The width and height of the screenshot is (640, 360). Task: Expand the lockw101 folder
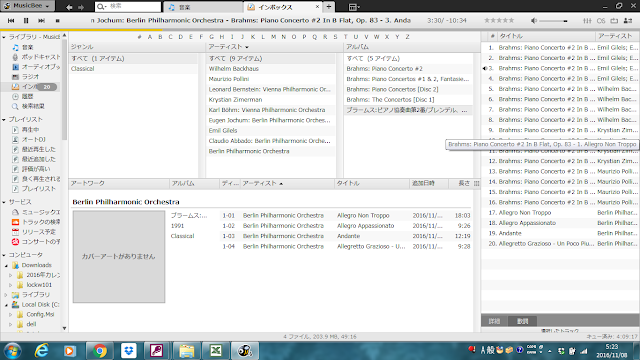pos(11,285)
